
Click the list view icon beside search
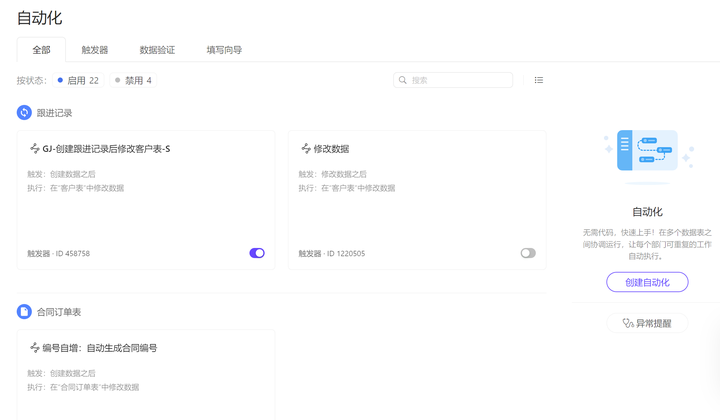pyautogui.click(x=539, y=80)
